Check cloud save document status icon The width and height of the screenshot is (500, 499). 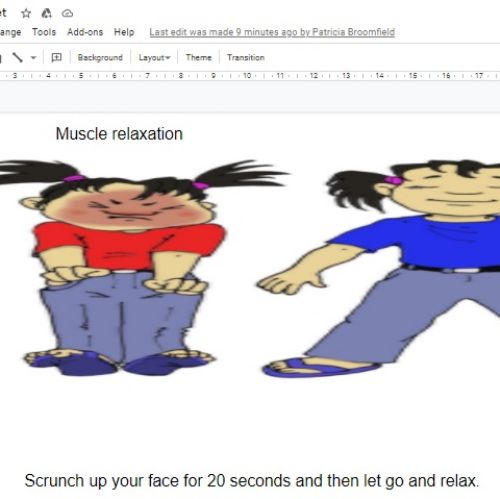[x=67, y=13]
